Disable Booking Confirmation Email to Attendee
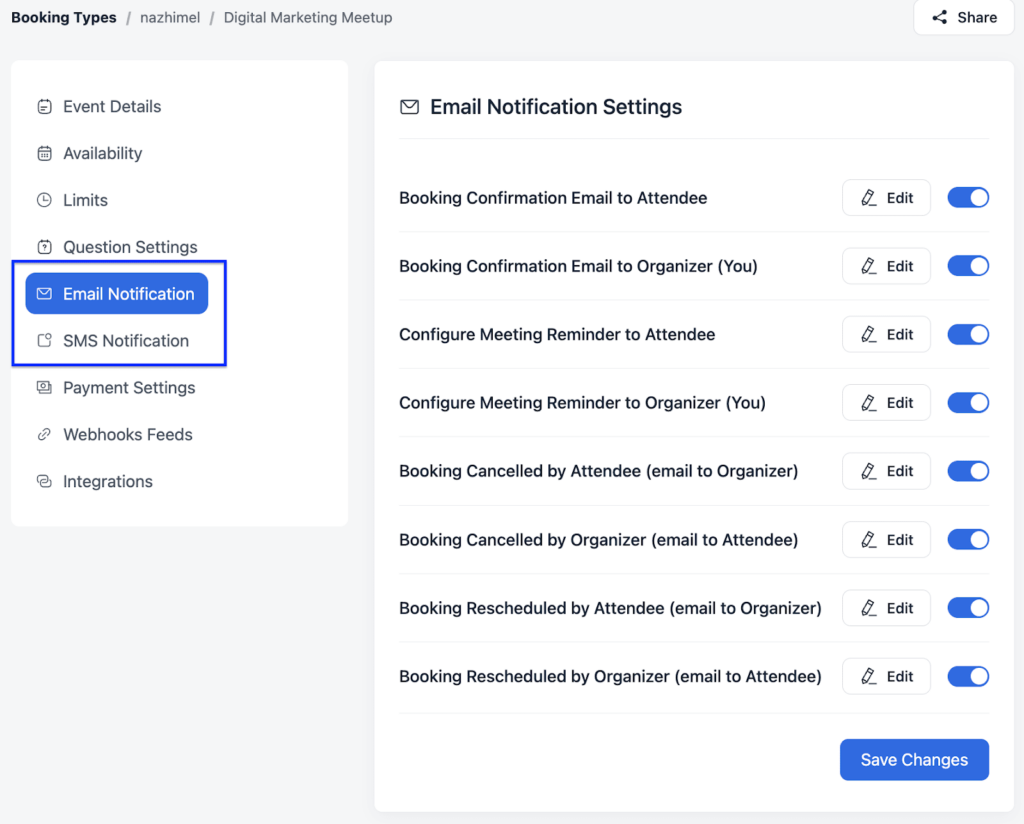Viewport: 1024px width, 824px height. pyautogui.click(x=968, y=197)
